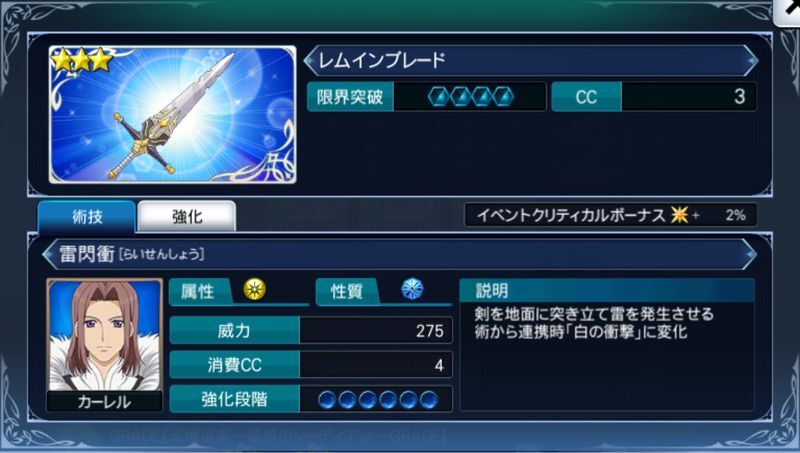The width and height of the screenshot is (800, 453).
Task: Click right arrow of レムインブレード banner
Action: click(751, 60)
